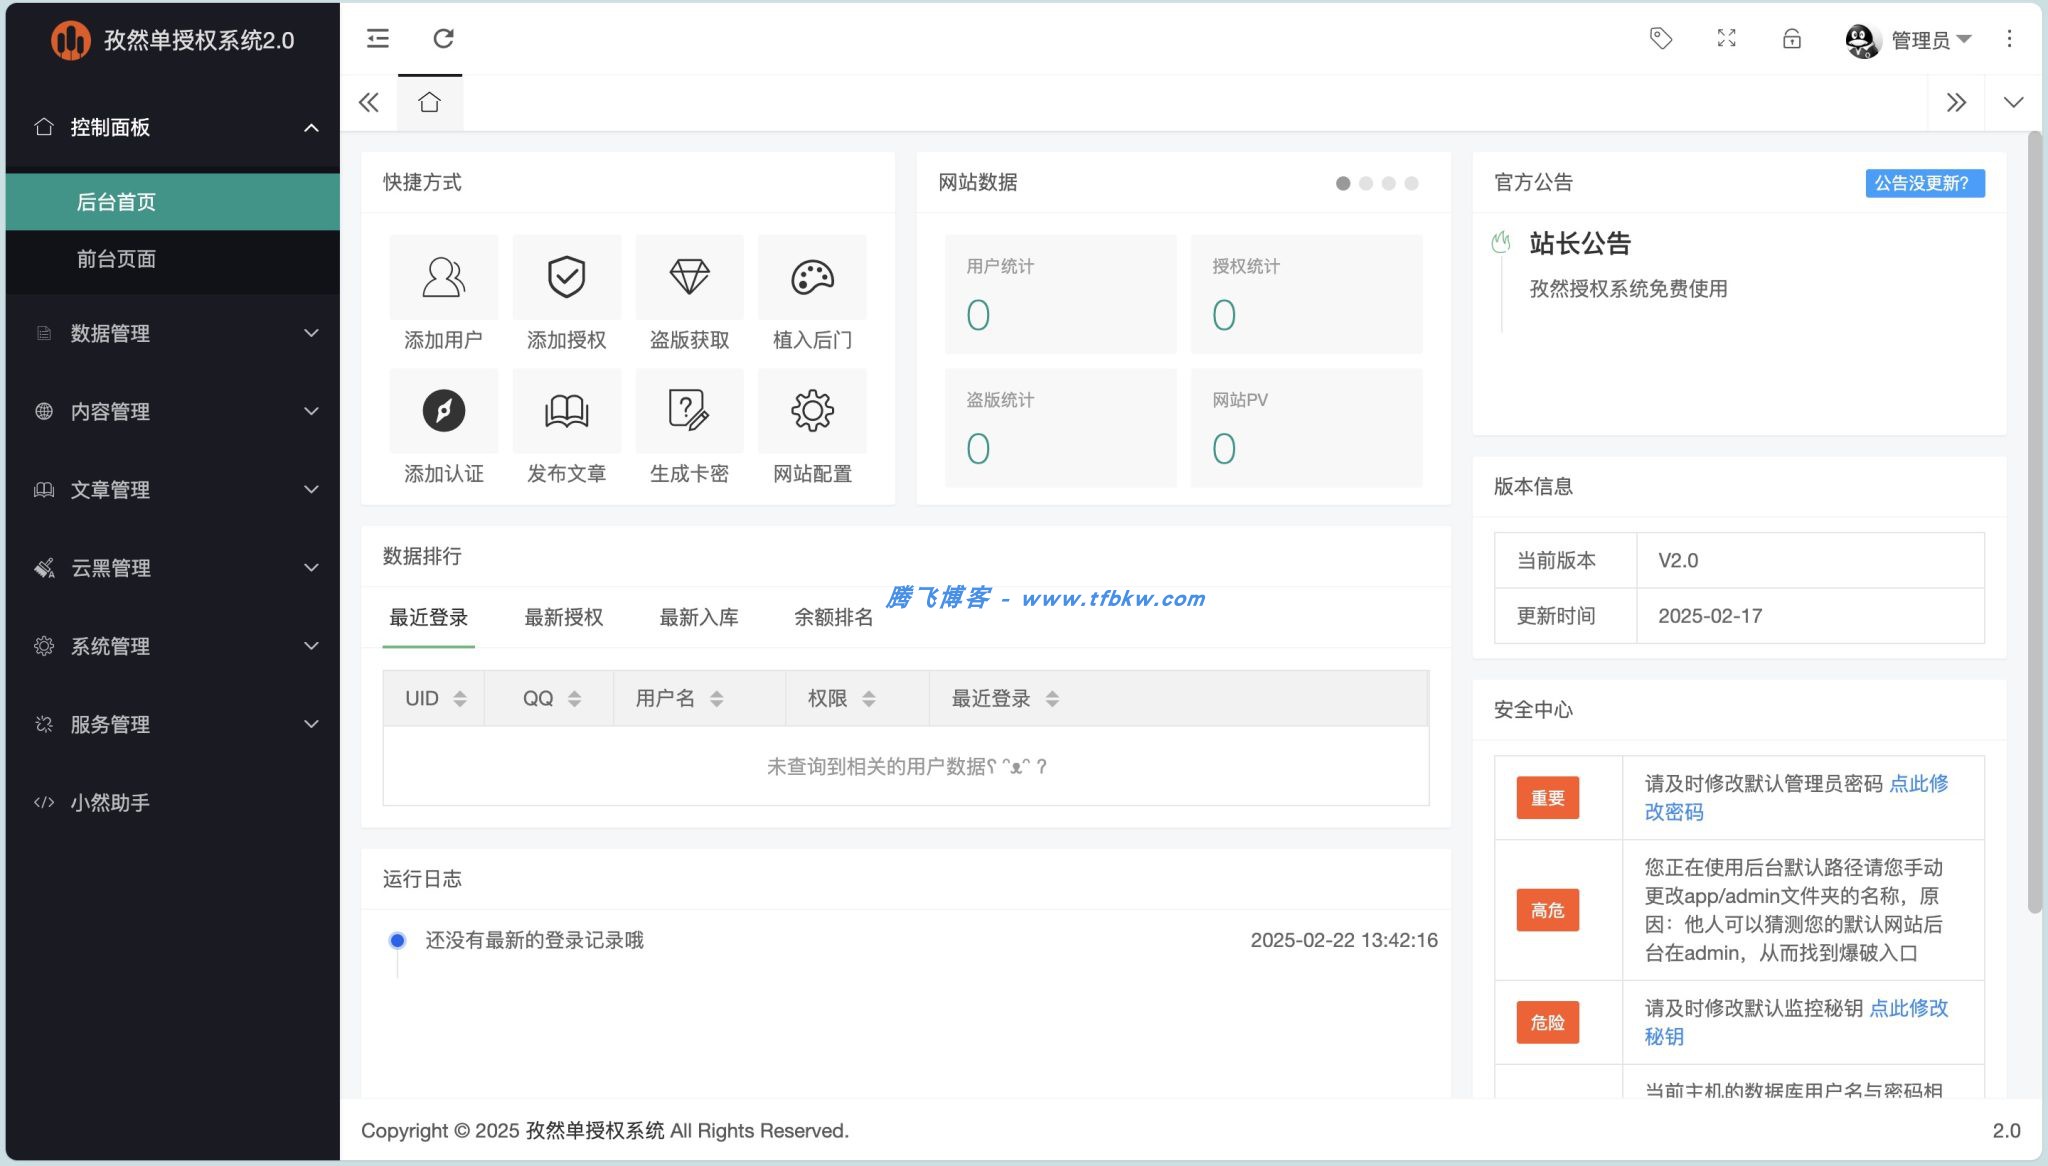Open the 管理员 account dropdown
This screenshot has width=2048, height=1166.
1923,39
